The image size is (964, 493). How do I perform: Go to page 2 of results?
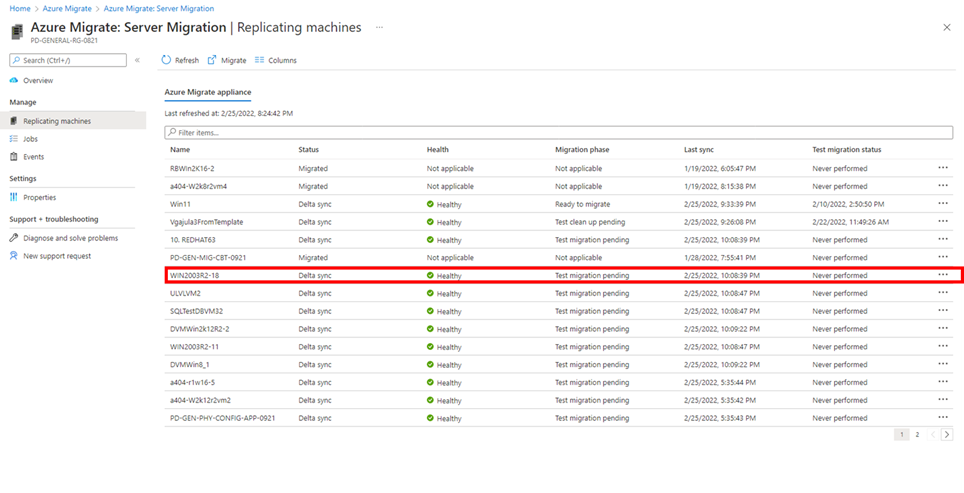click(917, 435)
